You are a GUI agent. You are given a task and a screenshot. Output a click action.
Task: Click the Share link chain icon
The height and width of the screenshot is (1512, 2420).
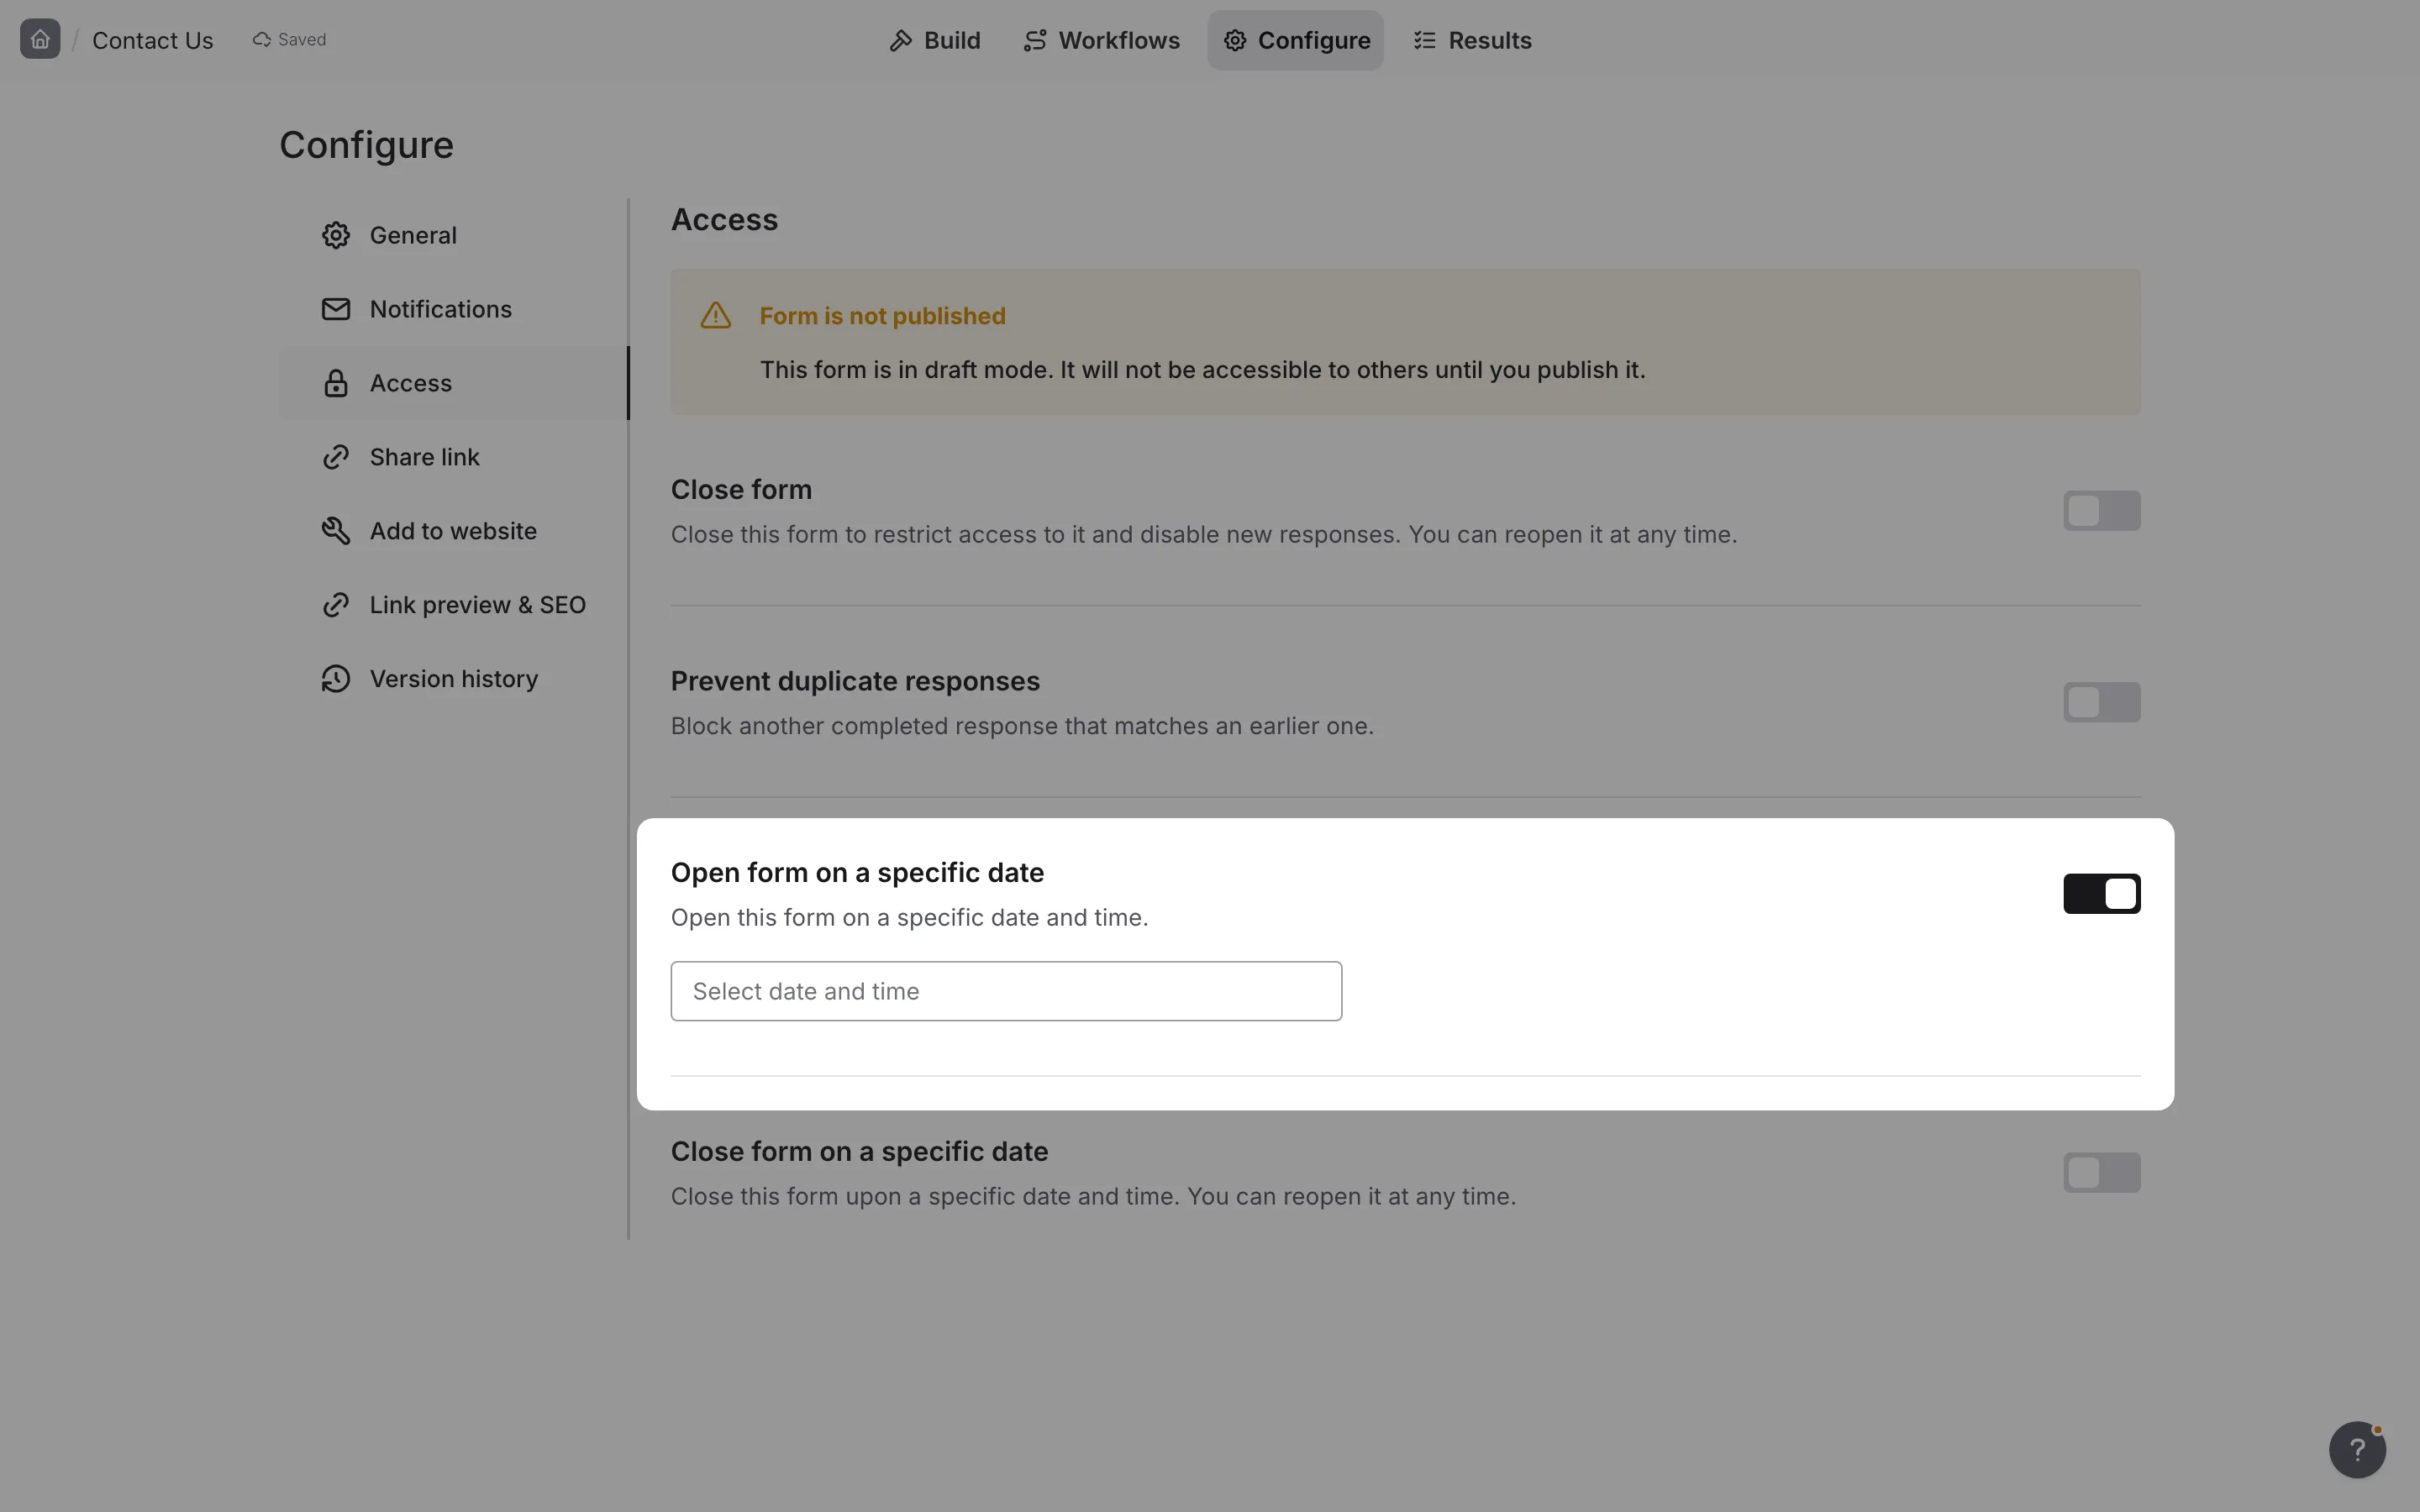336,457
